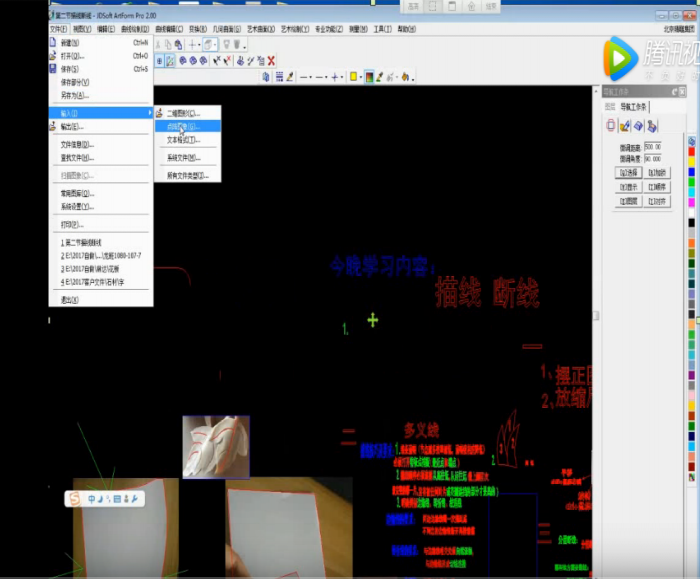Image resolution: width=700 pixels, height=579 pixels.
Task: Expand the 输入 submenu arrow
Action: (150, 113)
